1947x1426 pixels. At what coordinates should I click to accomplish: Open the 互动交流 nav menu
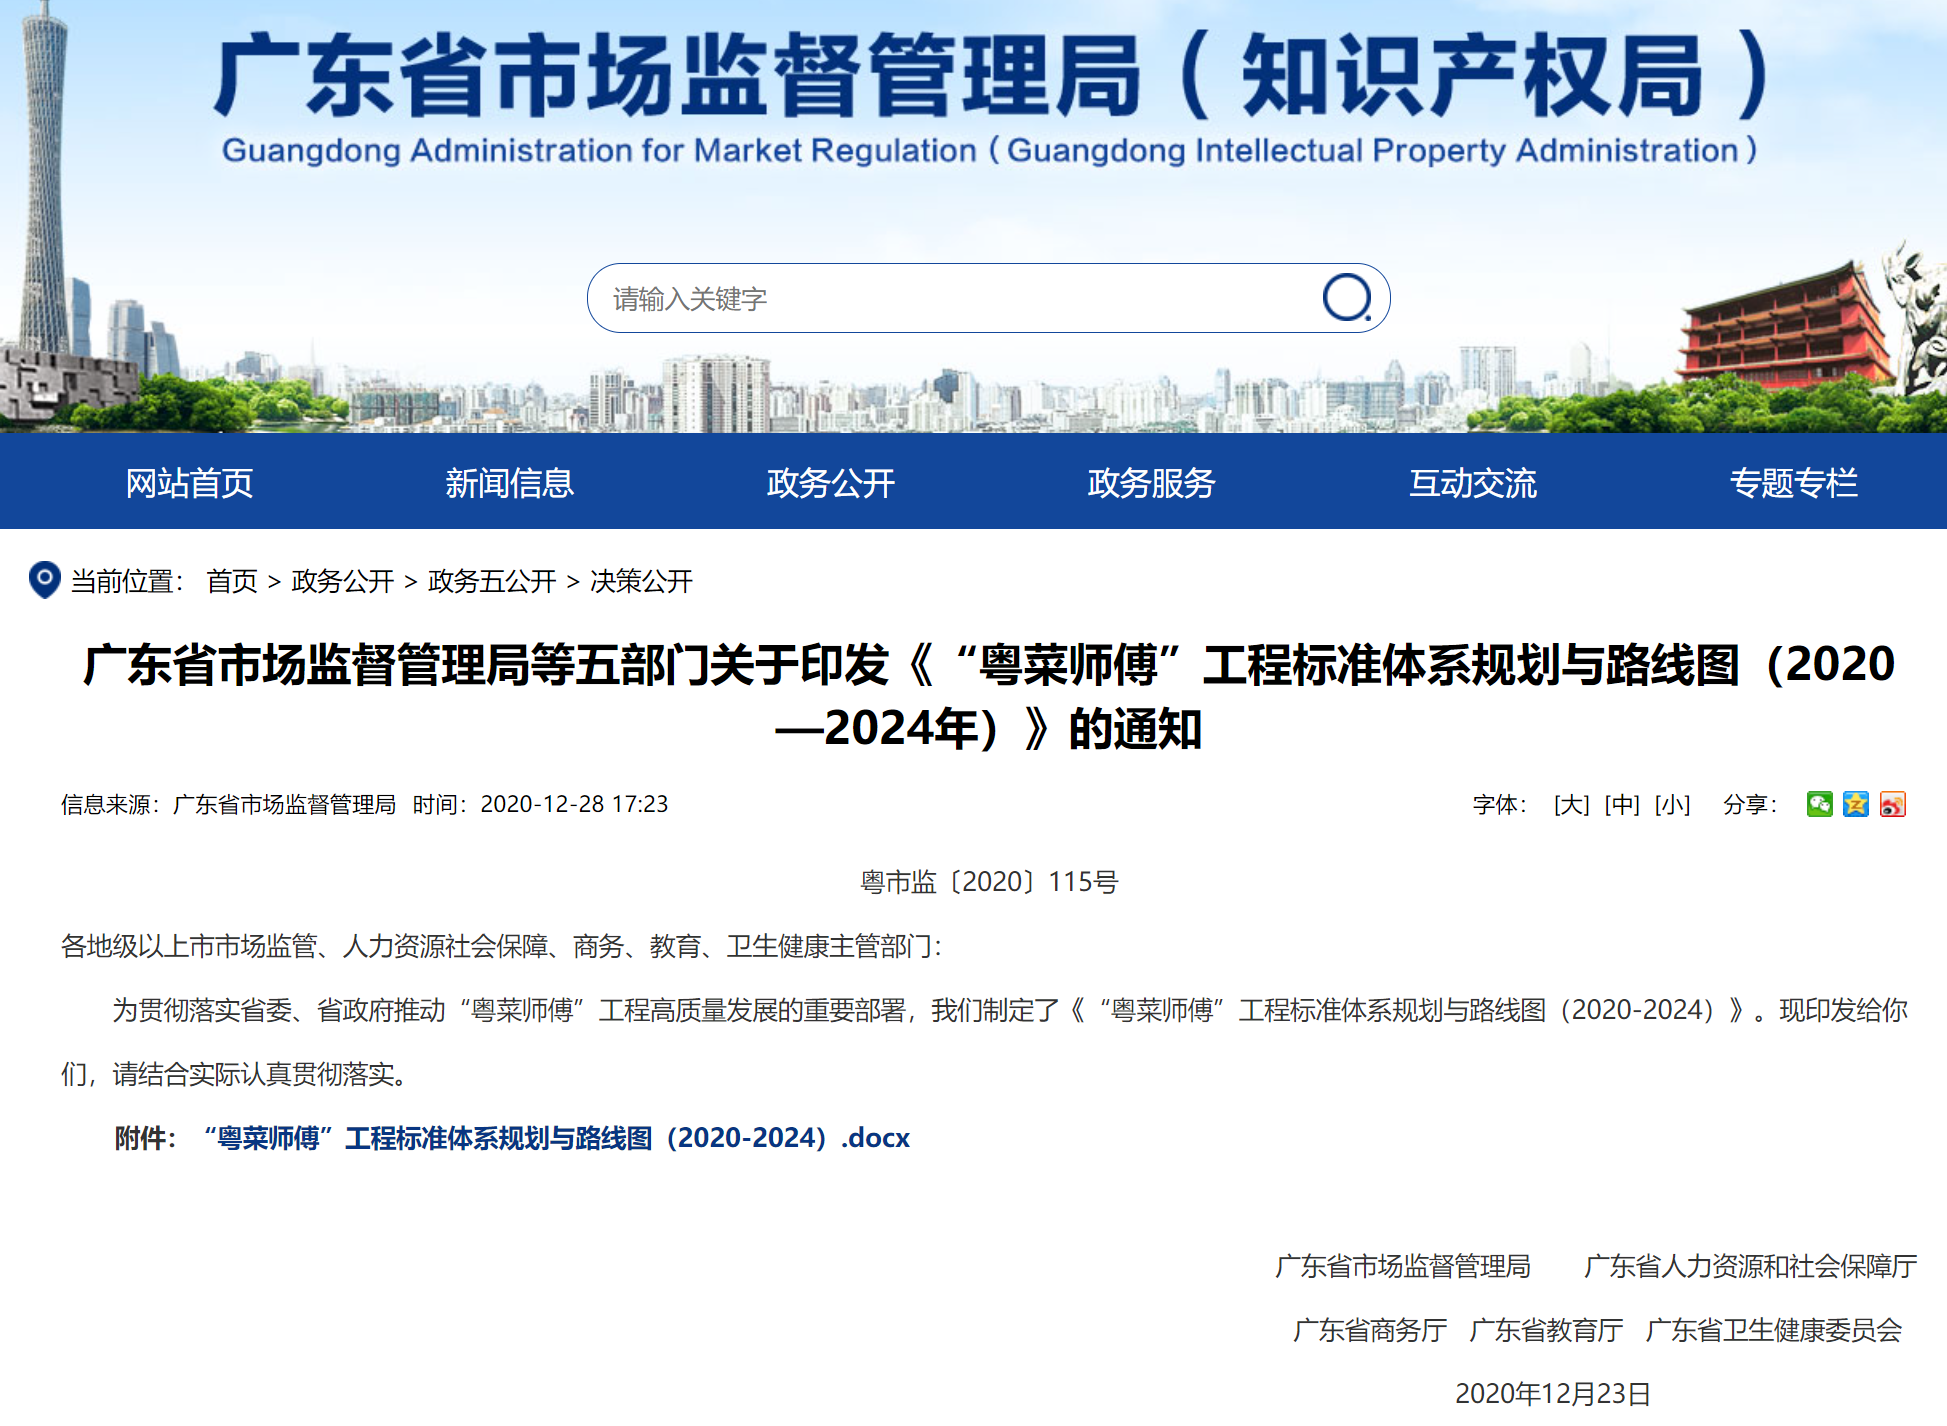pyautogui.click(x=1472, y=483)
